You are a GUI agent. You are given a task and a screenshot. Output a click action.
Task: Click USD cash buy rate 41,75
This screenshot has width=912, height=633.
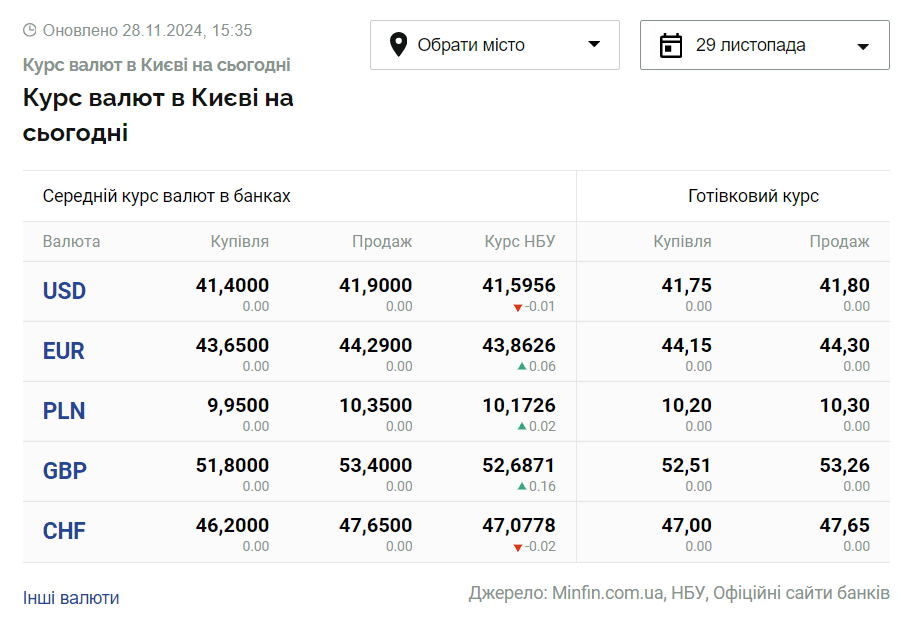687,285
